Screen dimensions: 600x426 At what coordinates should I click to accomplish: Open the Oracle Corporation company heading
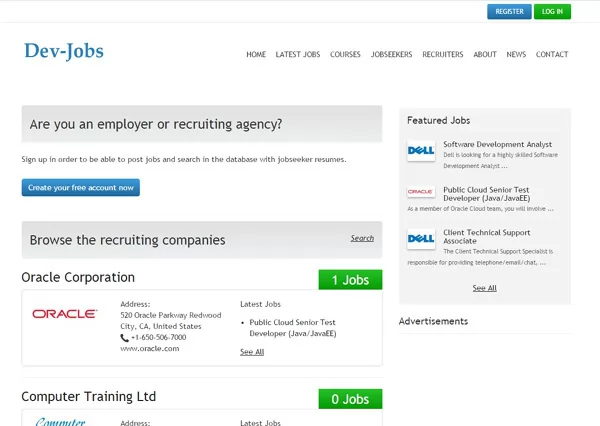pos(78,277)
